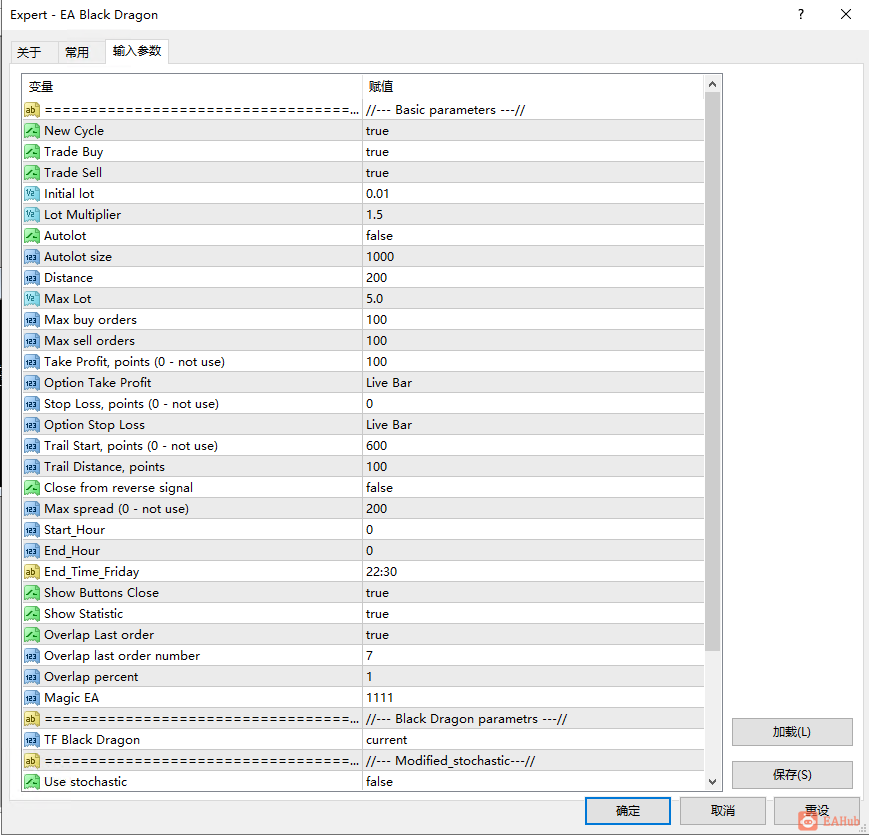This screenshot has width=869, height=836.
Task: Click End_Time_Friday value 22:30
Action: (x=382, y=572)
